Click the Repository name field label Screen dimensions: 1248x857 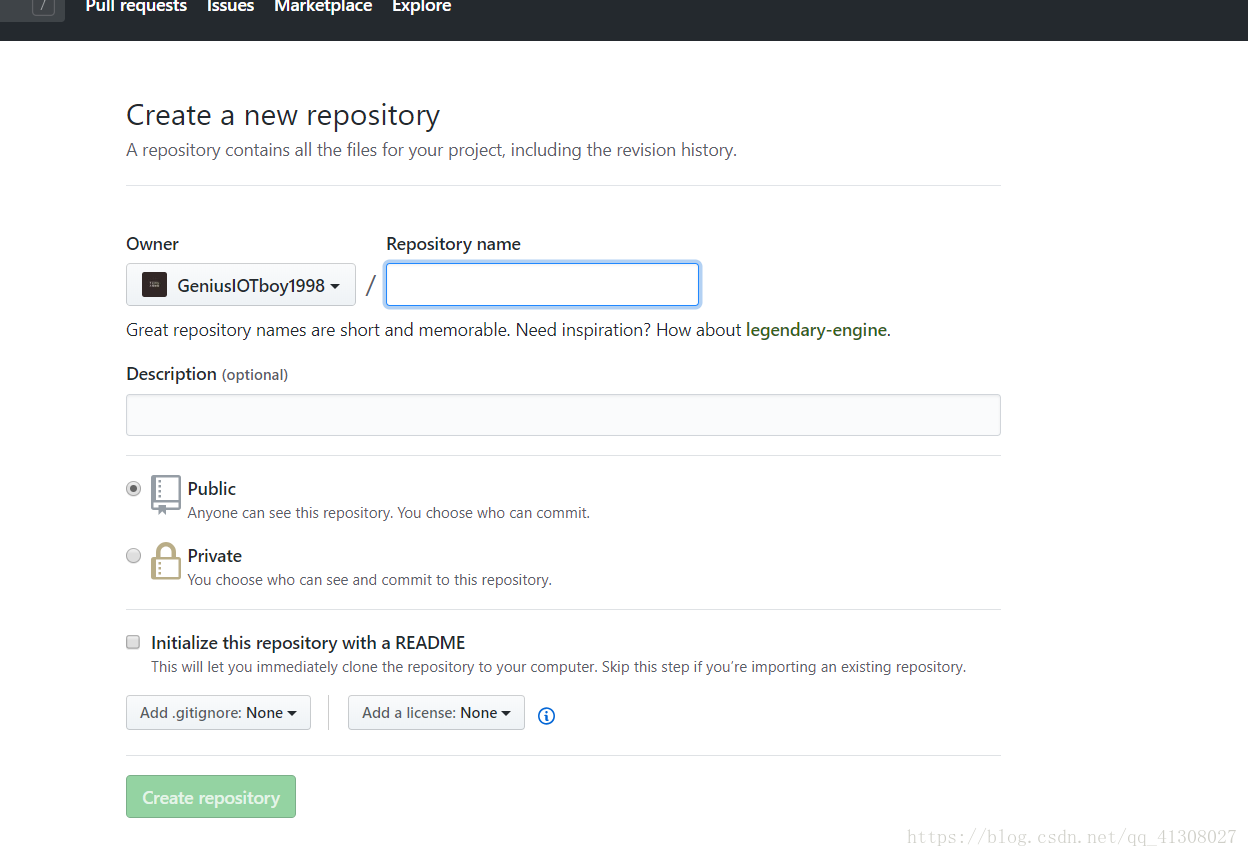453,244
